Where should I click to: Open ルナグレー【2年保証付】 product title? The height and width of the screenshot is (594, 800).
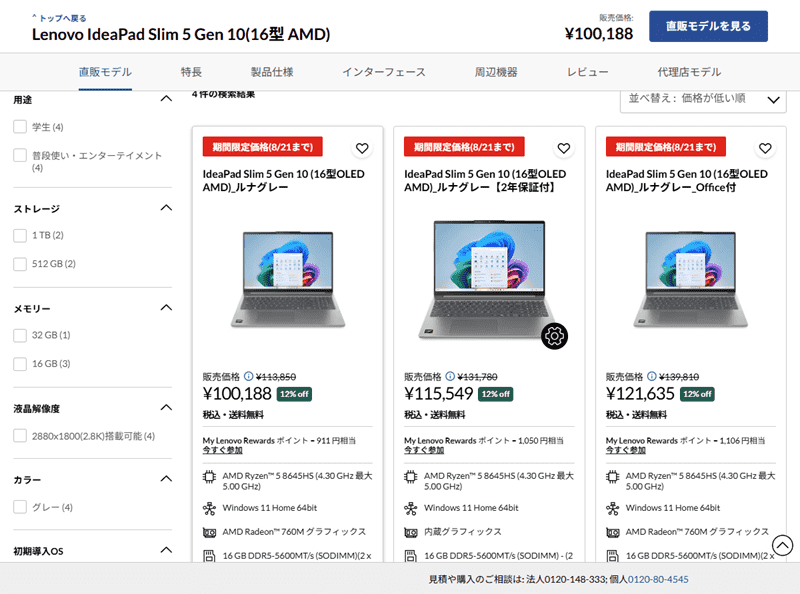[x=485, y=181]
